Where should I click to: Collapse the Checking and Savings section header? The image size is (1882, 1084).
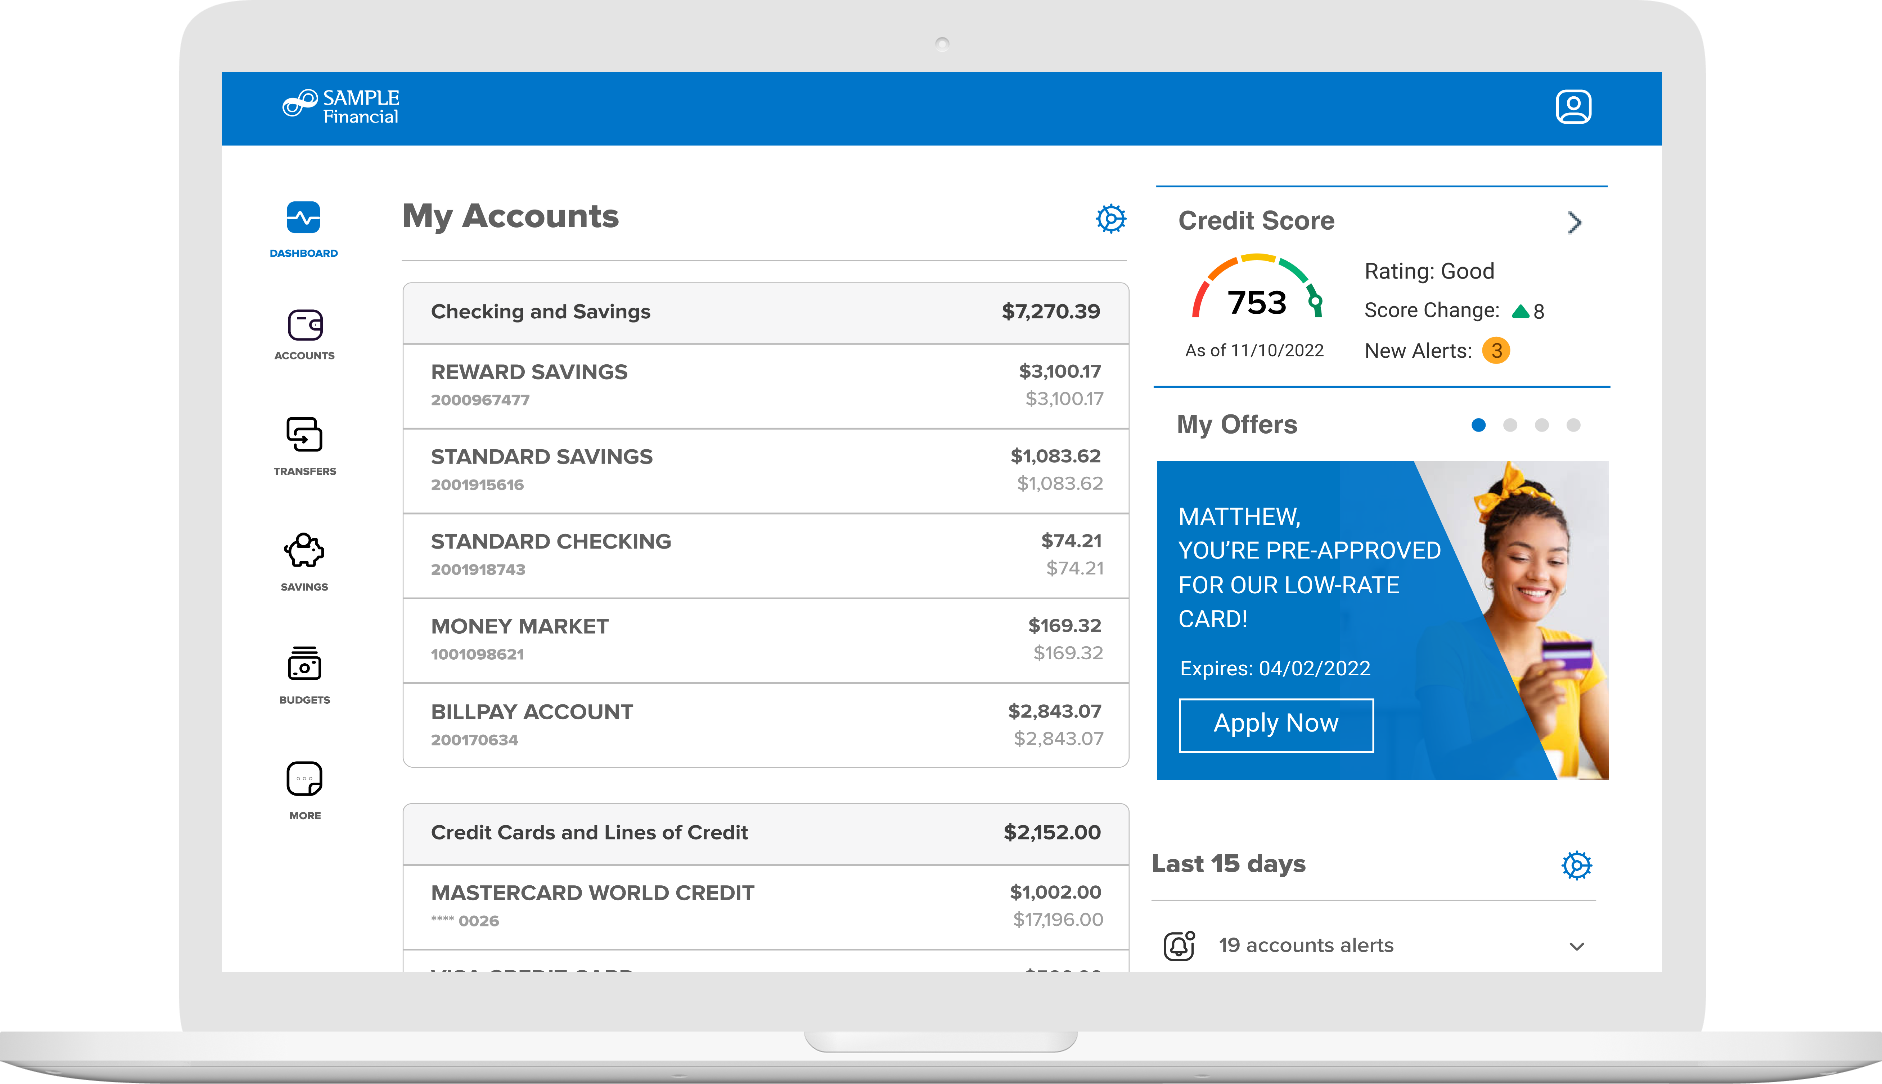(765, 312)
